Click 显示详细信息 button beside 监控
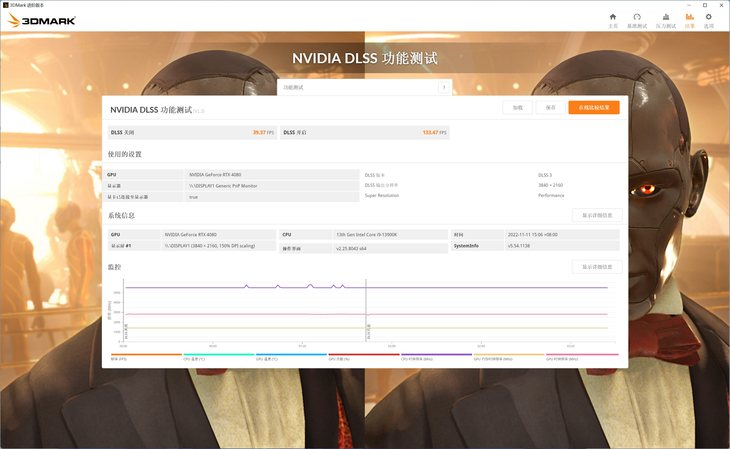The height and width of the screenshot is (449, 730). (x=597, y=267)
